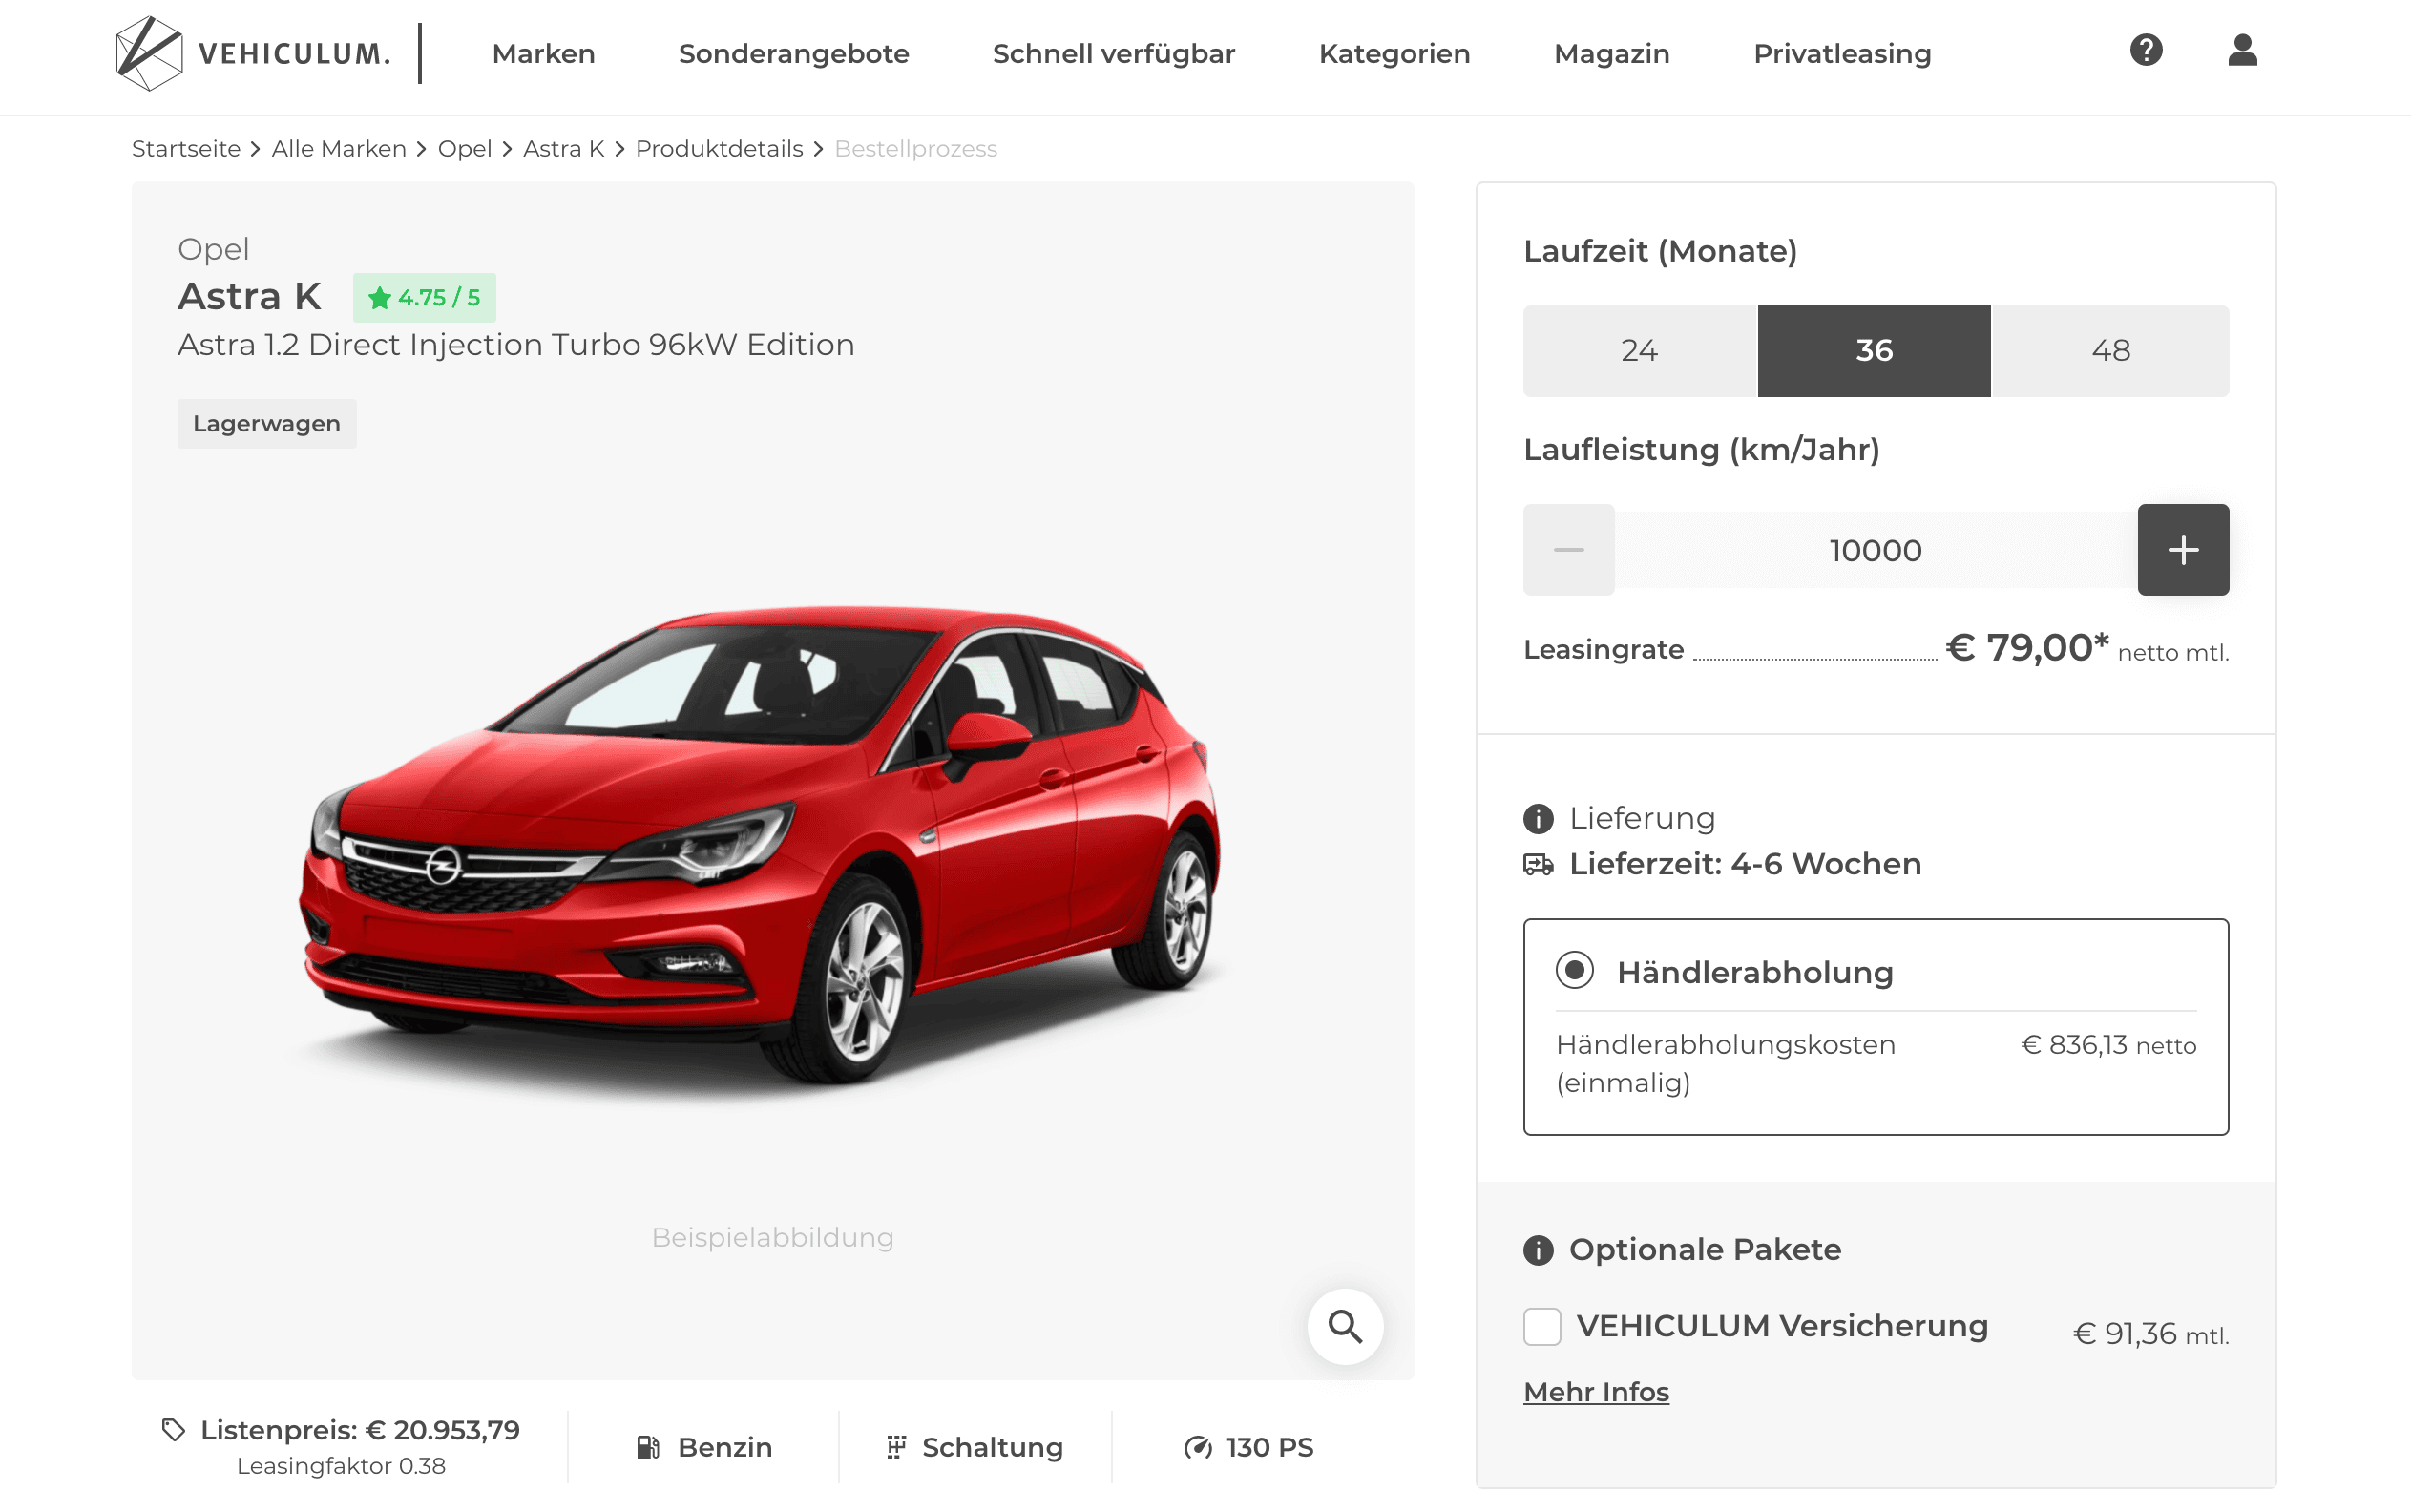The image size is (2411, 1512).
Task: Click the green star rating badge
Action: pyautogui.click(x=424, y=298)
